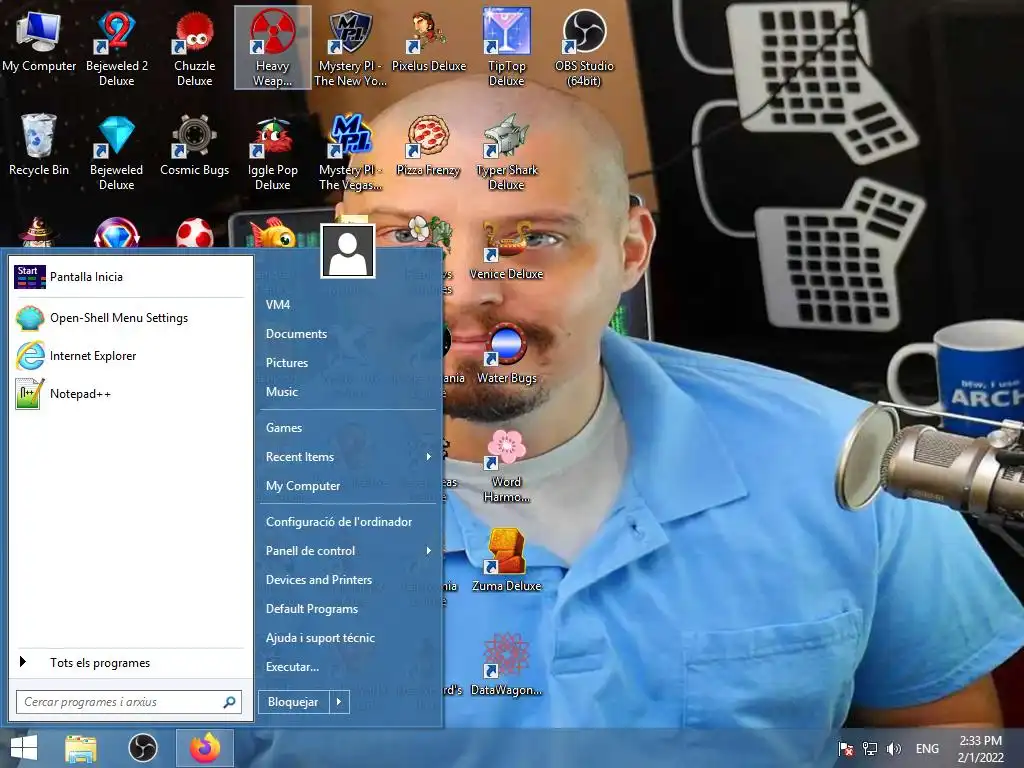Open Music from Start menu

click(x=347, y=392)
